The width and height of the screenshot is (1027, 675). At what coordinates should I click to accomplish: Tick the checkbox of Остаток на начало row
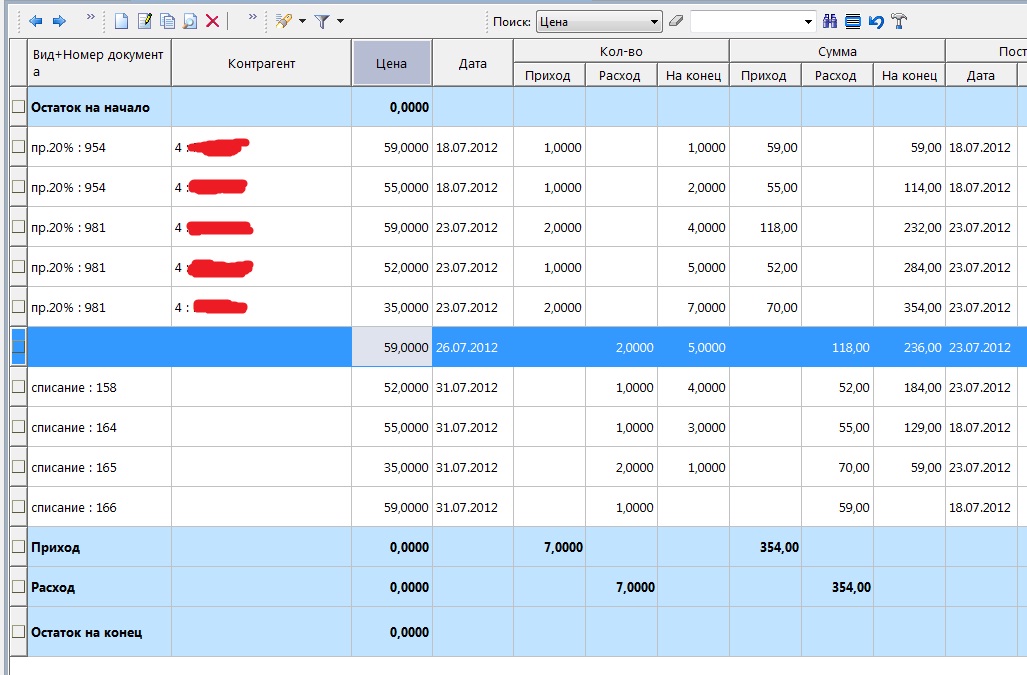pyautogui.click(x=18, y=106)
